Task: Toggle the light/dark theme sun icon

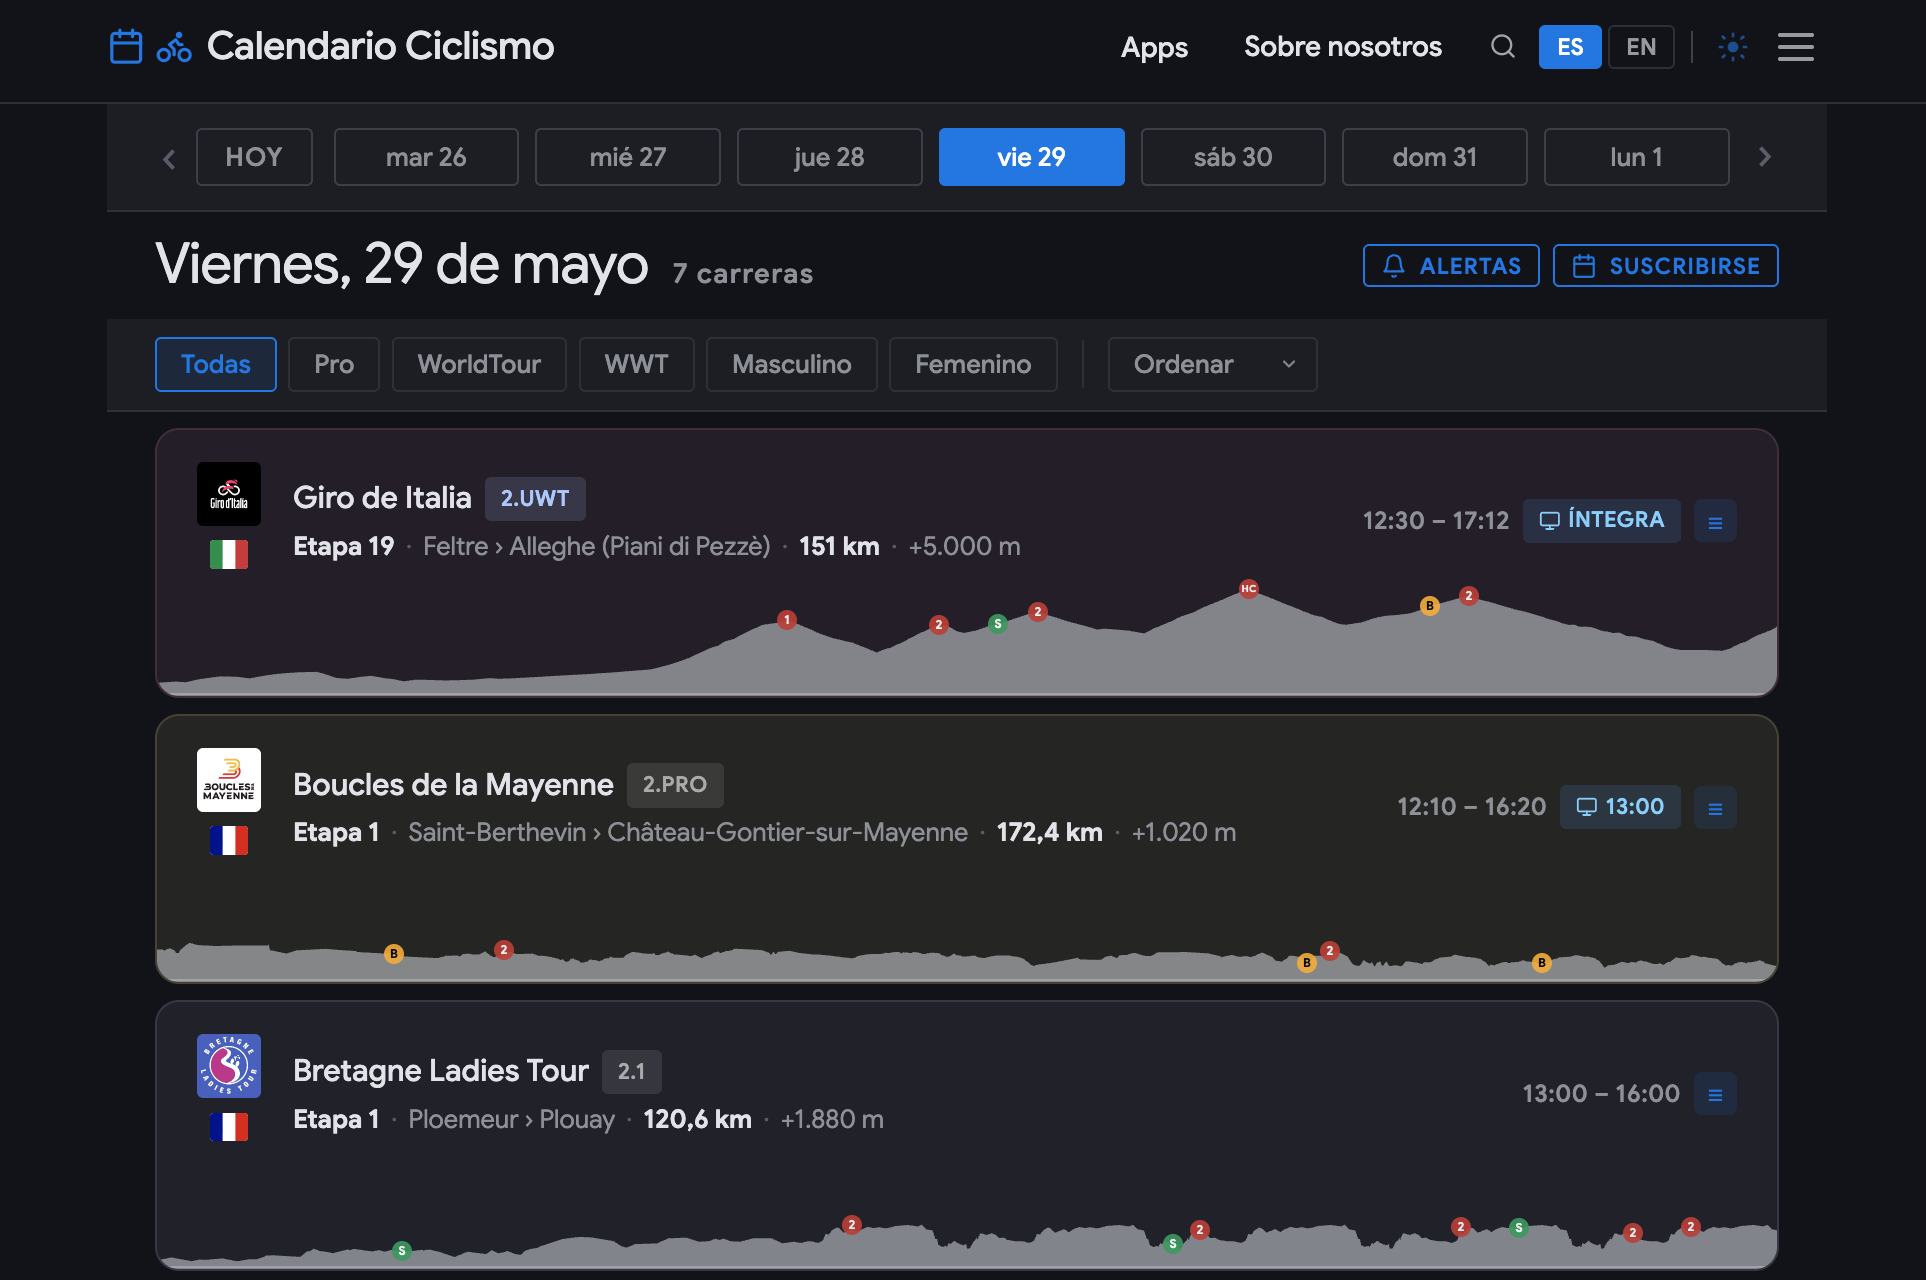Action: 1733,47
